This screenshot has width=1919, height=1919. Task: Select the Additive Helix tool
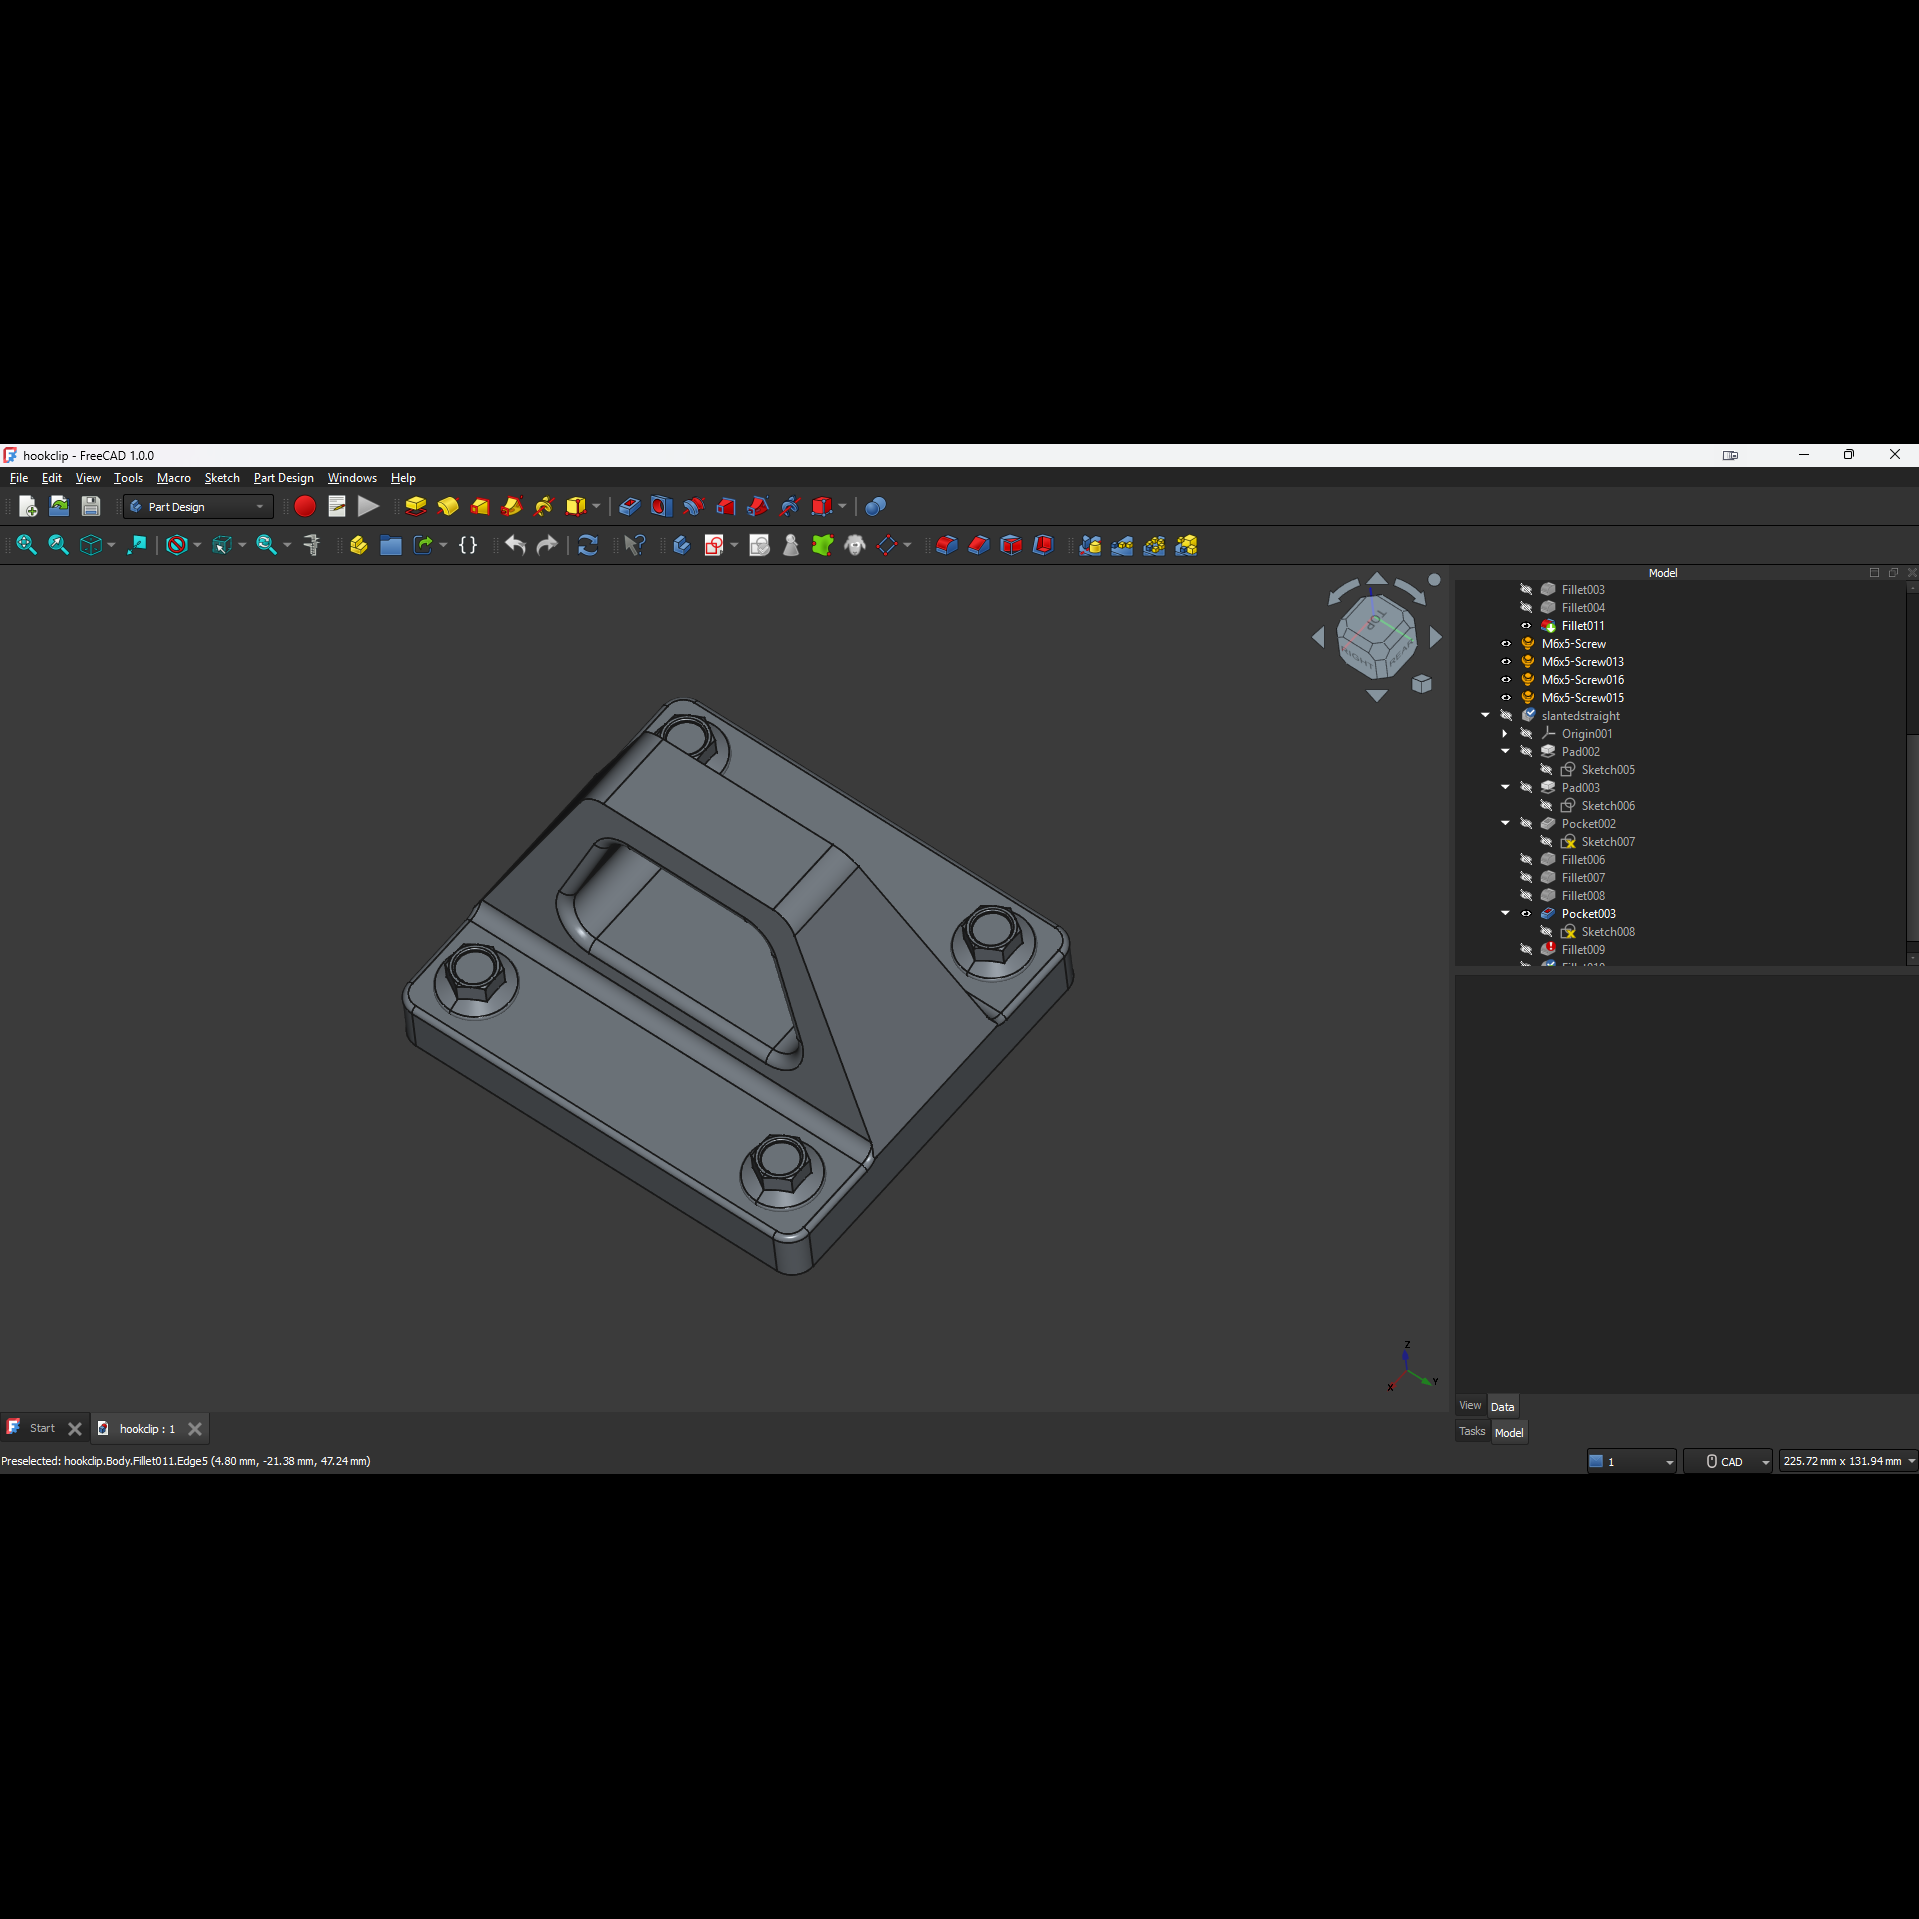[x=544, y=506]
